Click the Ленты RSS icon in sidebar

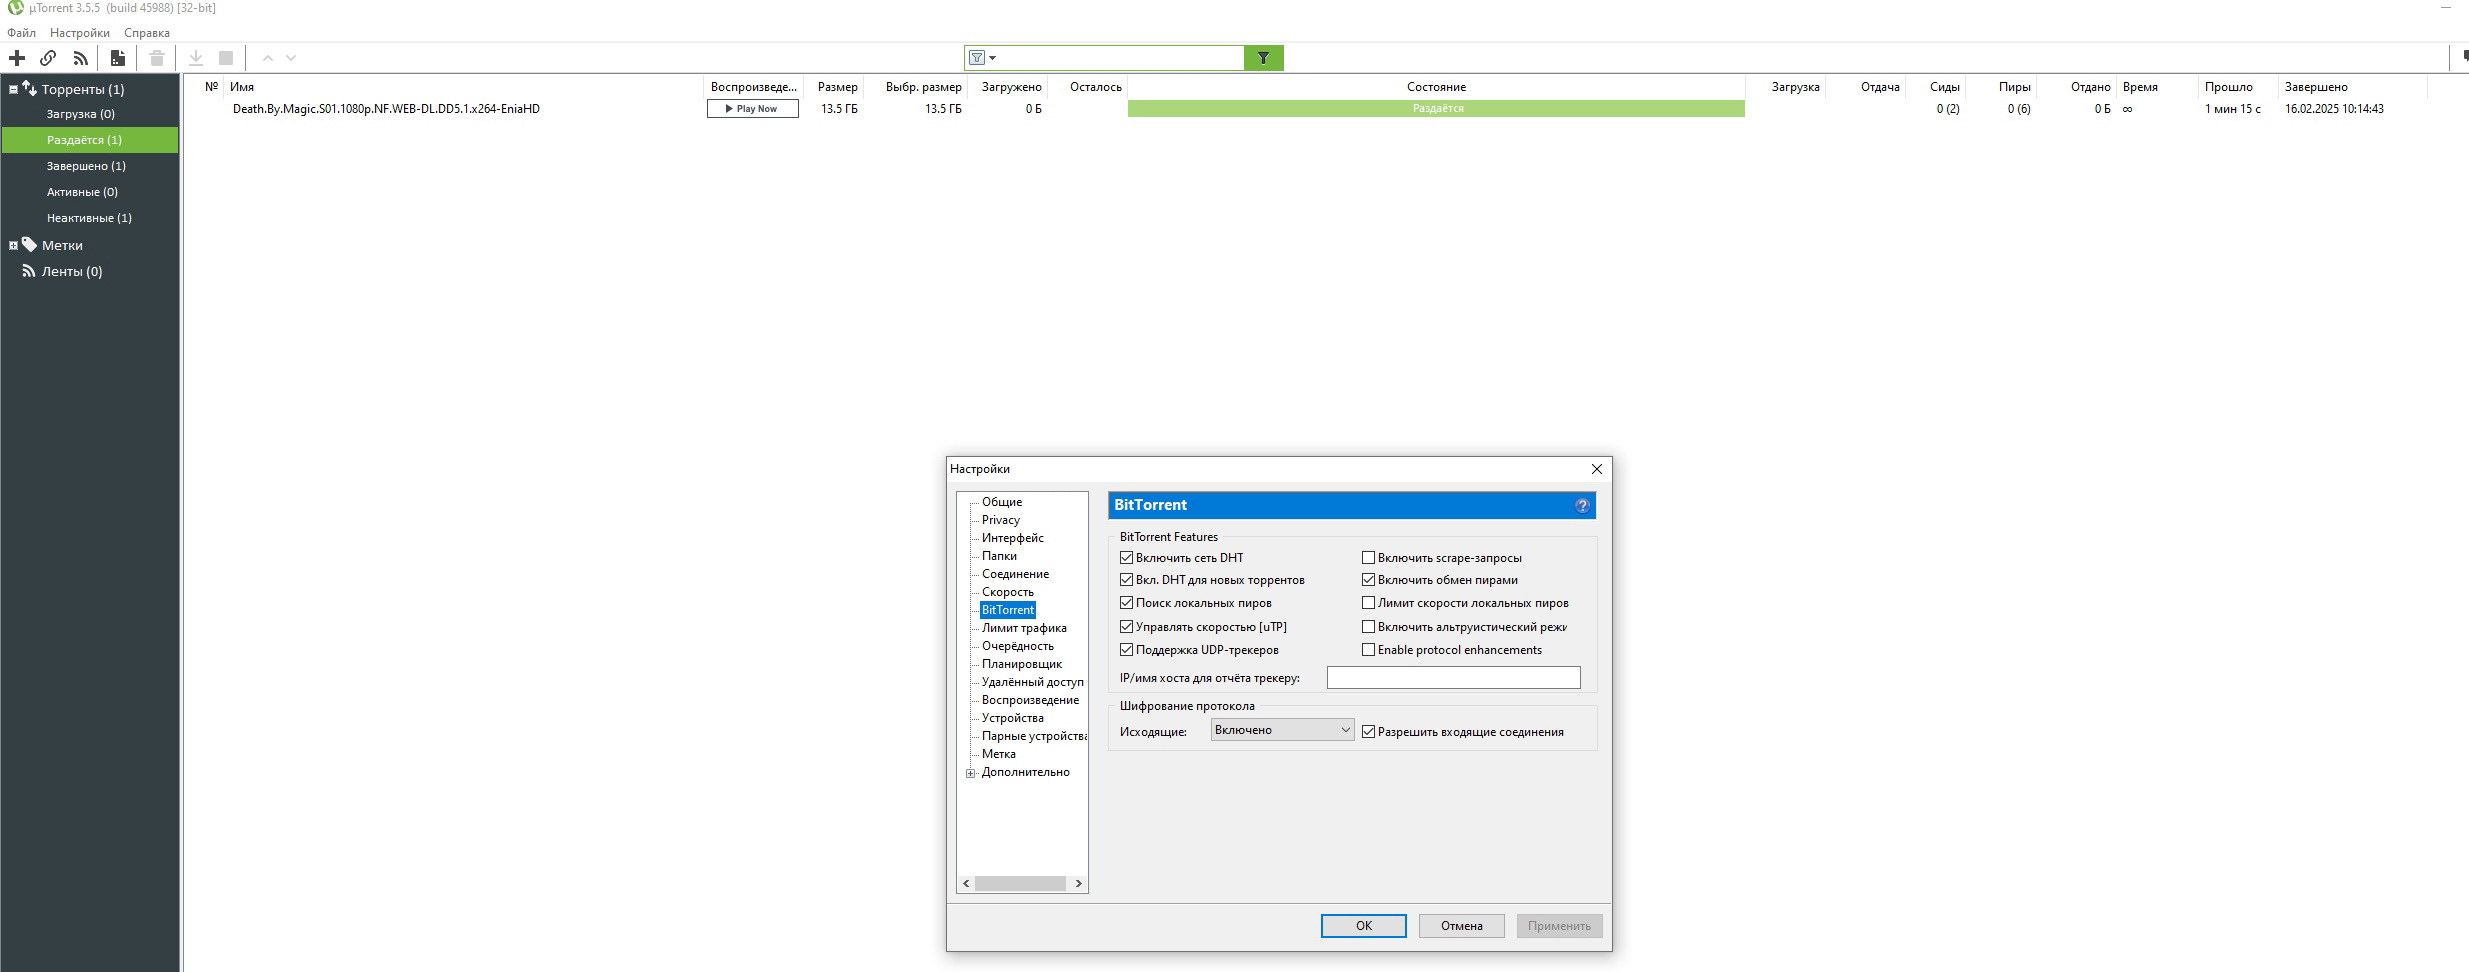[29, 271]
